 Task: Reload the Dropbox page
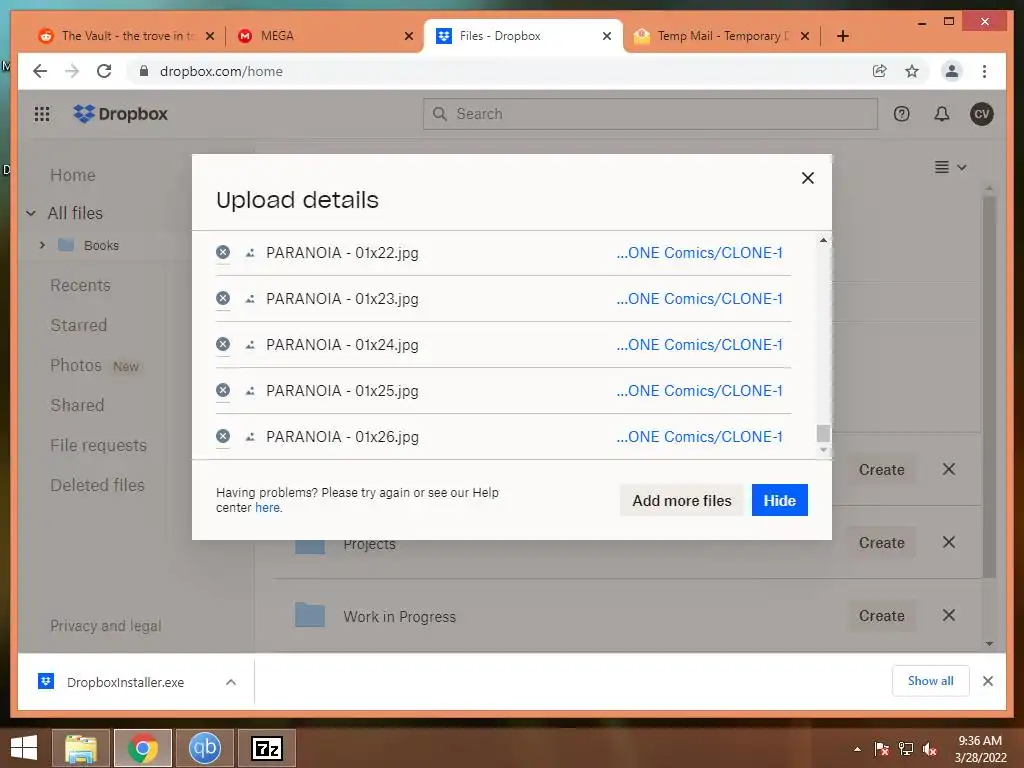pyautogui.click(x=104, y=71)
